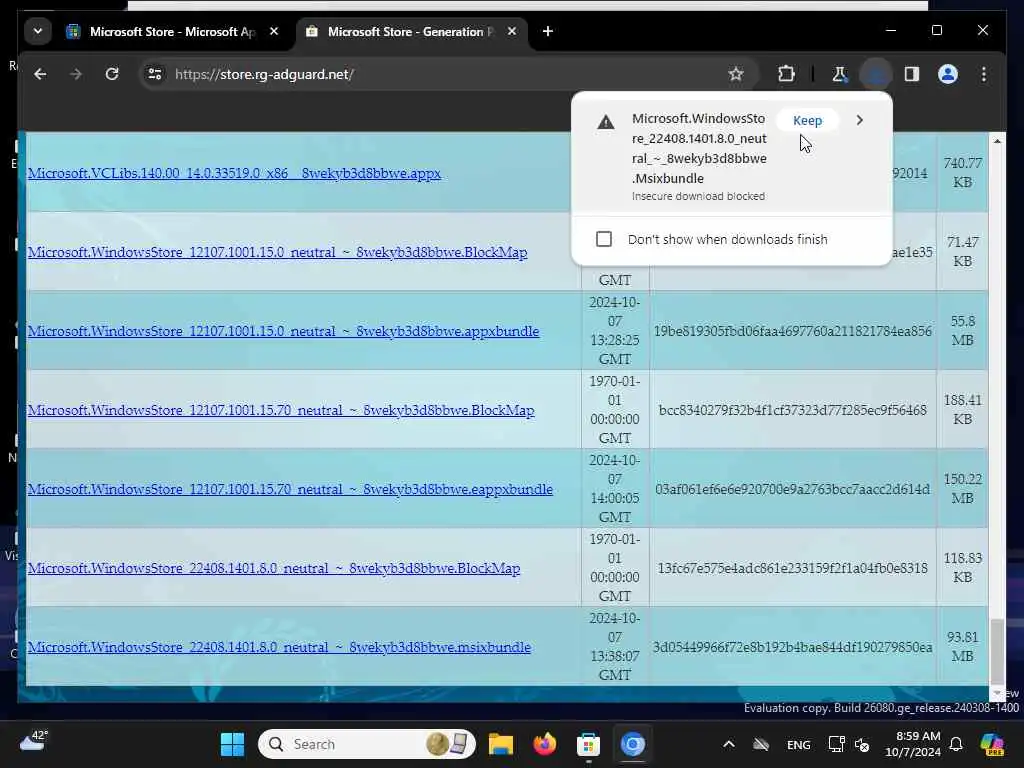Click the page scrollbar up arrow

click(997, 140)
